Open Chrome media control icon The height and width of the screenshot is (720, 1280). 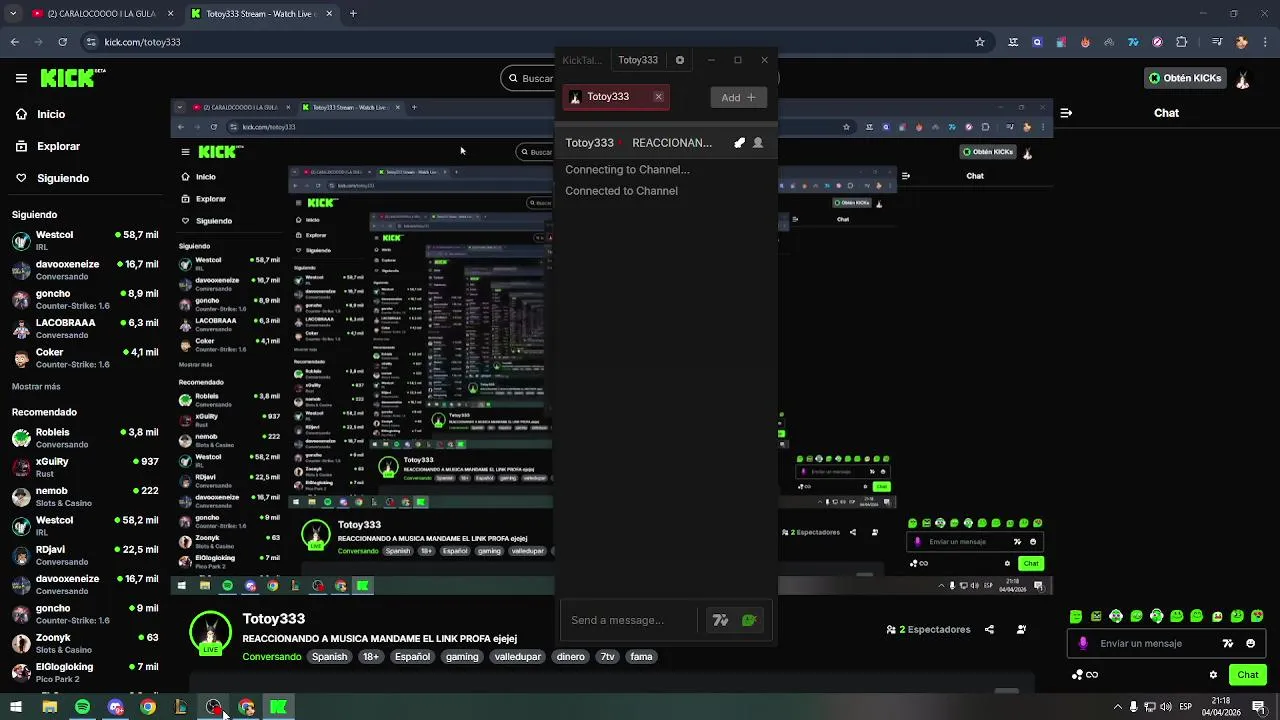click(1217, 42)
